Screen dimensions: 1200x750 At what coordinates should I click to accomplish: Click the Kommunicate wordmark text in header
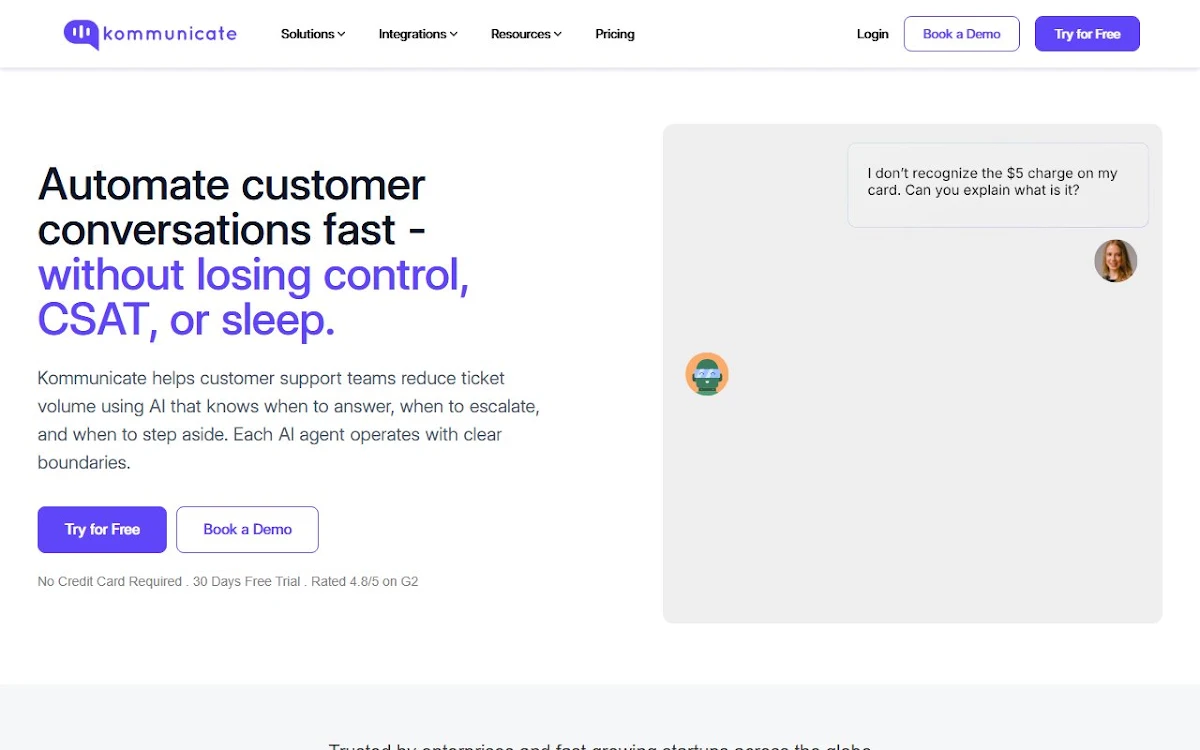point(170,34)
